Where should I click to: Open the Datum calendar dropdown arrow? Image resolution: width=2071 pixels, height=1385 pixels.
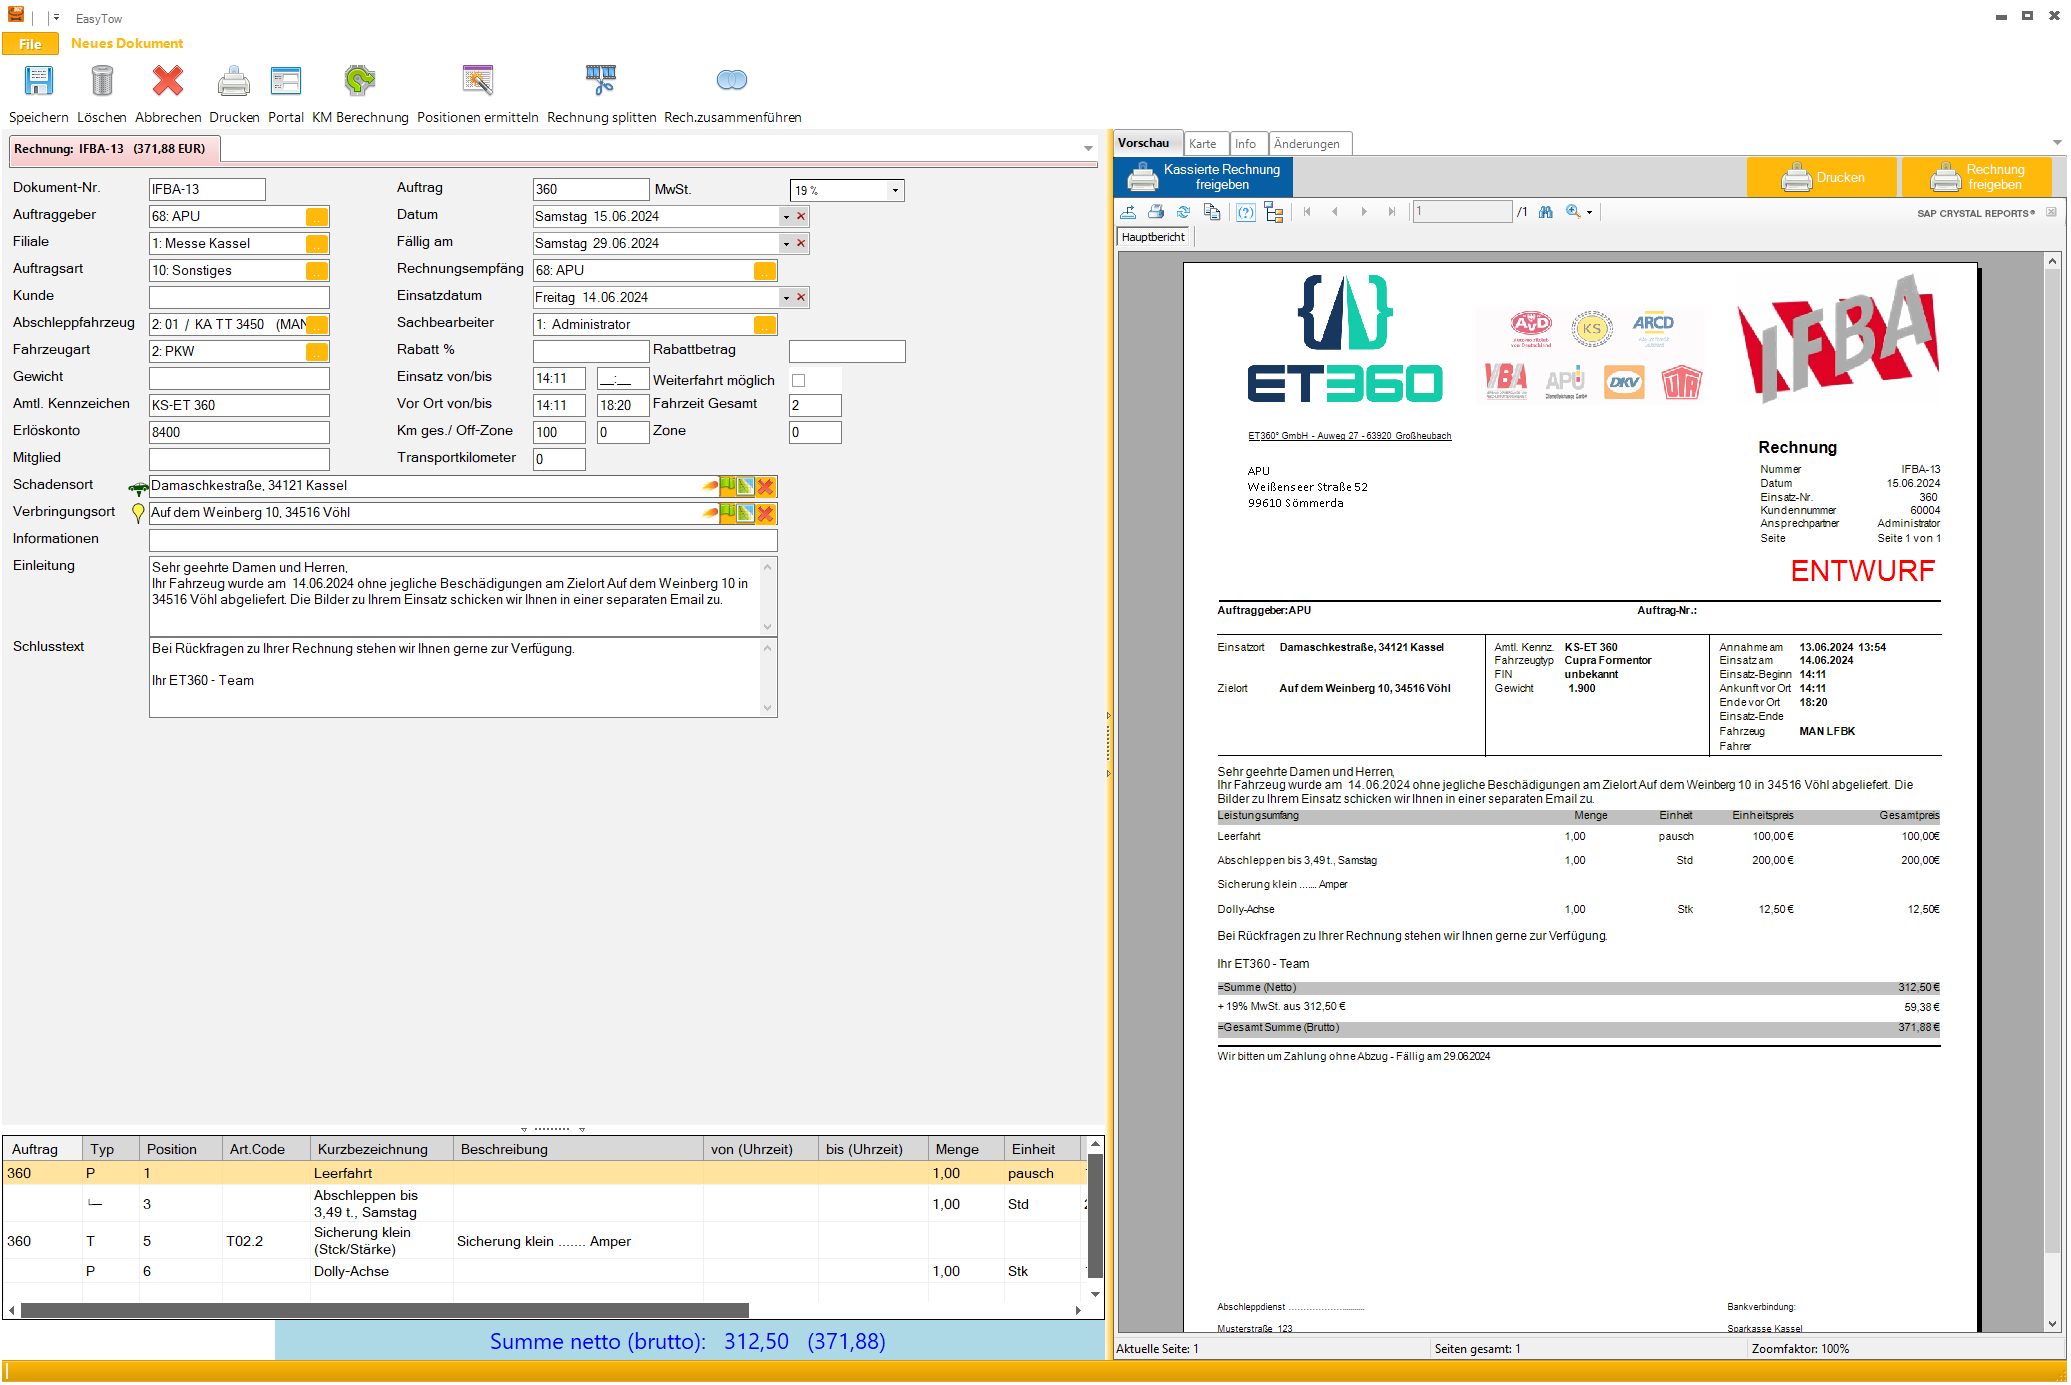click(x=786, y=217)
